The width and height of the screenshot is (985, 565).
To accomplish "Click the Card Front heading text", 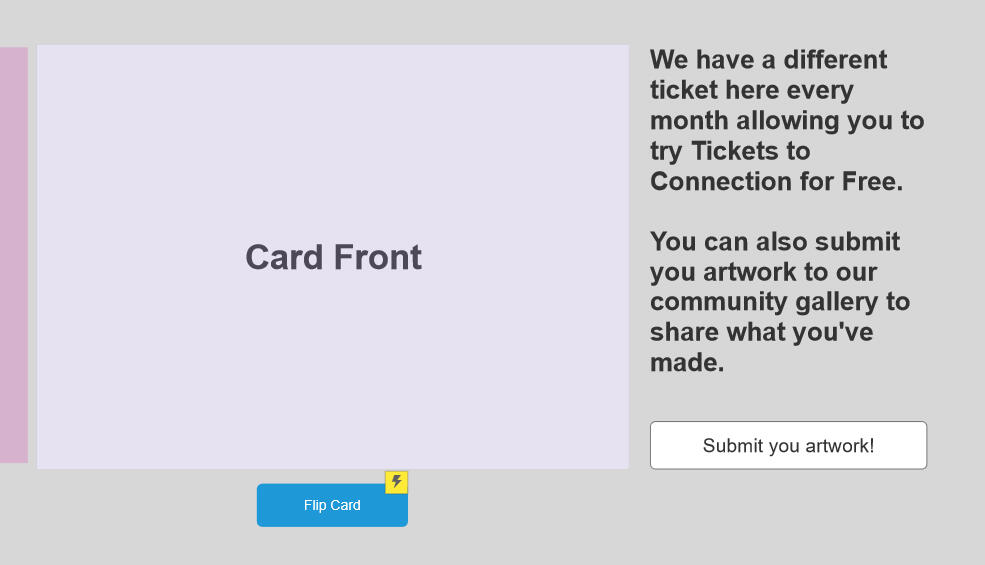I will [333, 257].
